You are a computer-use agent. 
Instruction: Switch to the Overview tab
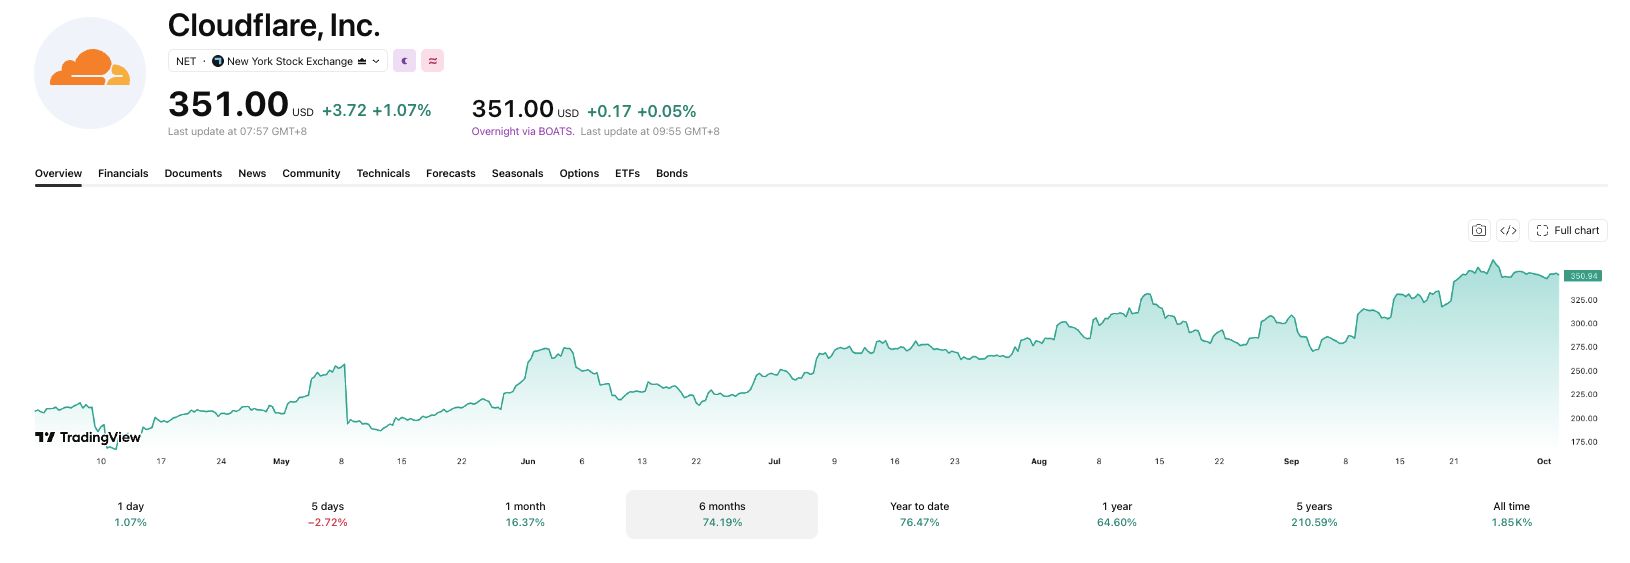pos(58,173)
